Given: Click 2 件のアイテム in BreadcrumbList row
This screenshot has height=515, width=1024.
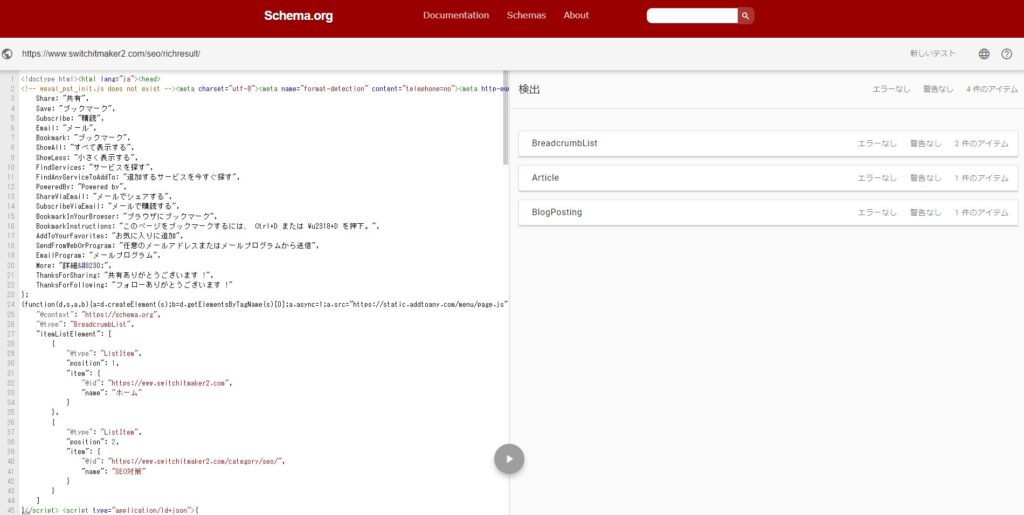Looking at the screenshot, I should tap(981, 144).
